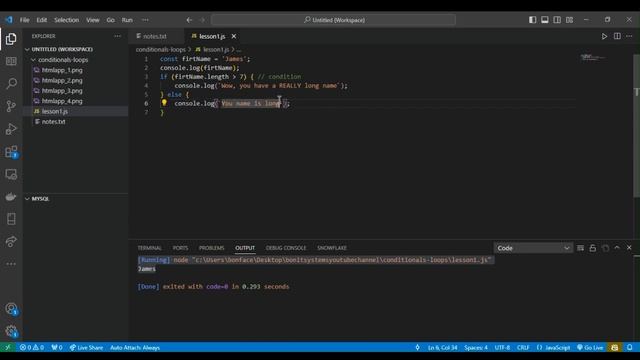Show errors and warnings count

(32, 347)
